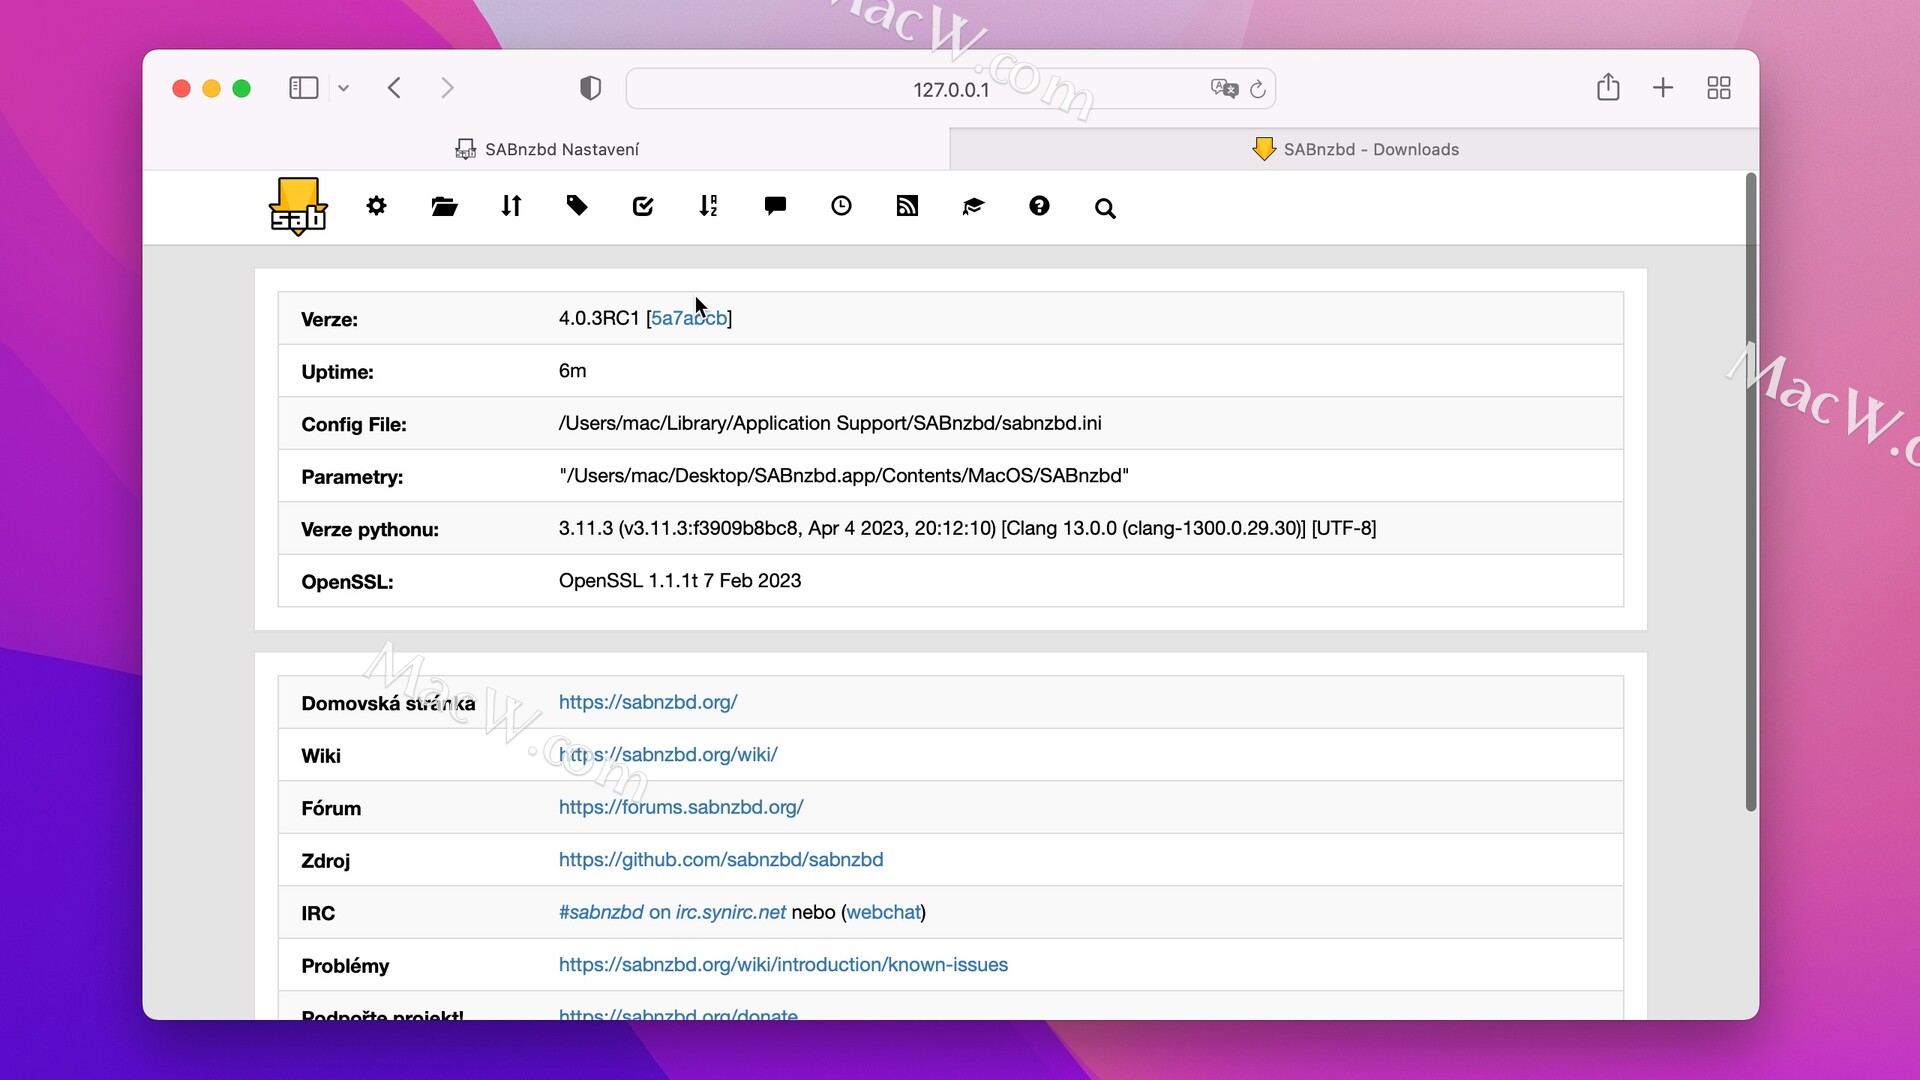Image resolution: width=1920 pixels, height=1080 pixels.
Task: Click the Wiki label
Action: click(x=321, y=756)
